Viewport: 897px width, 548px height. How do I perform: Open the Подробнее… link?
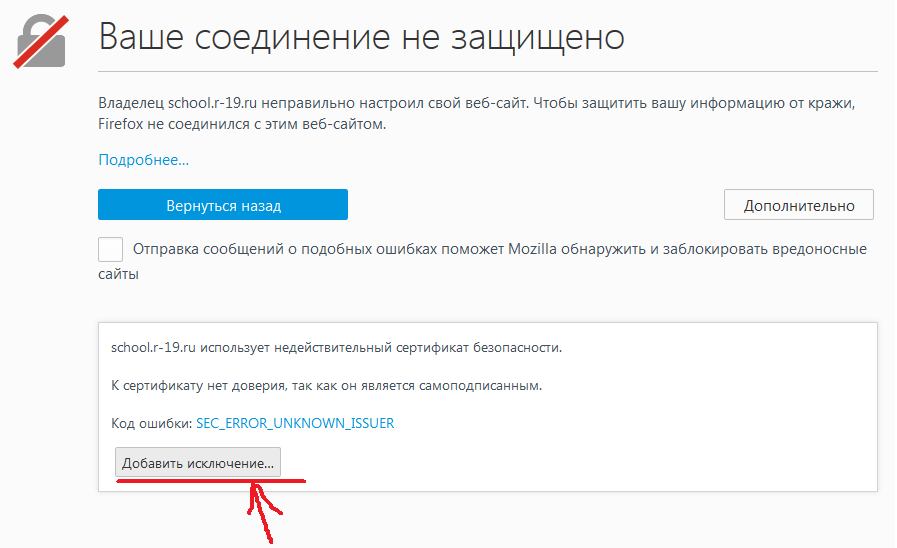click(x=144, y=160)
